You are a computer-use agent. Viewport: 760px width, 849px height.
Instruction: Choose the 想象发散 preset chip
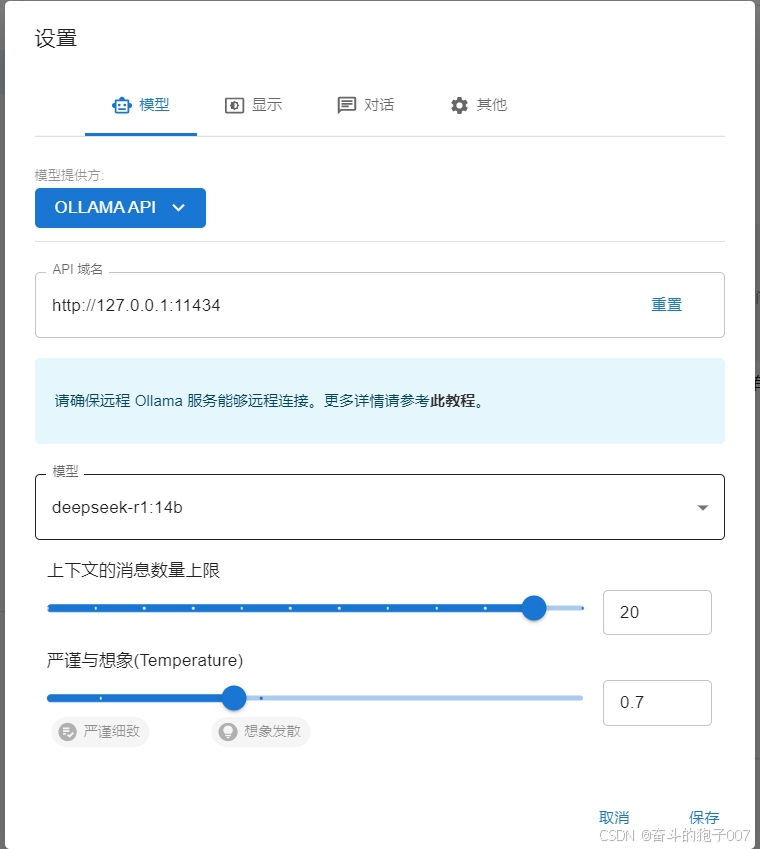[x=261, y=732]
